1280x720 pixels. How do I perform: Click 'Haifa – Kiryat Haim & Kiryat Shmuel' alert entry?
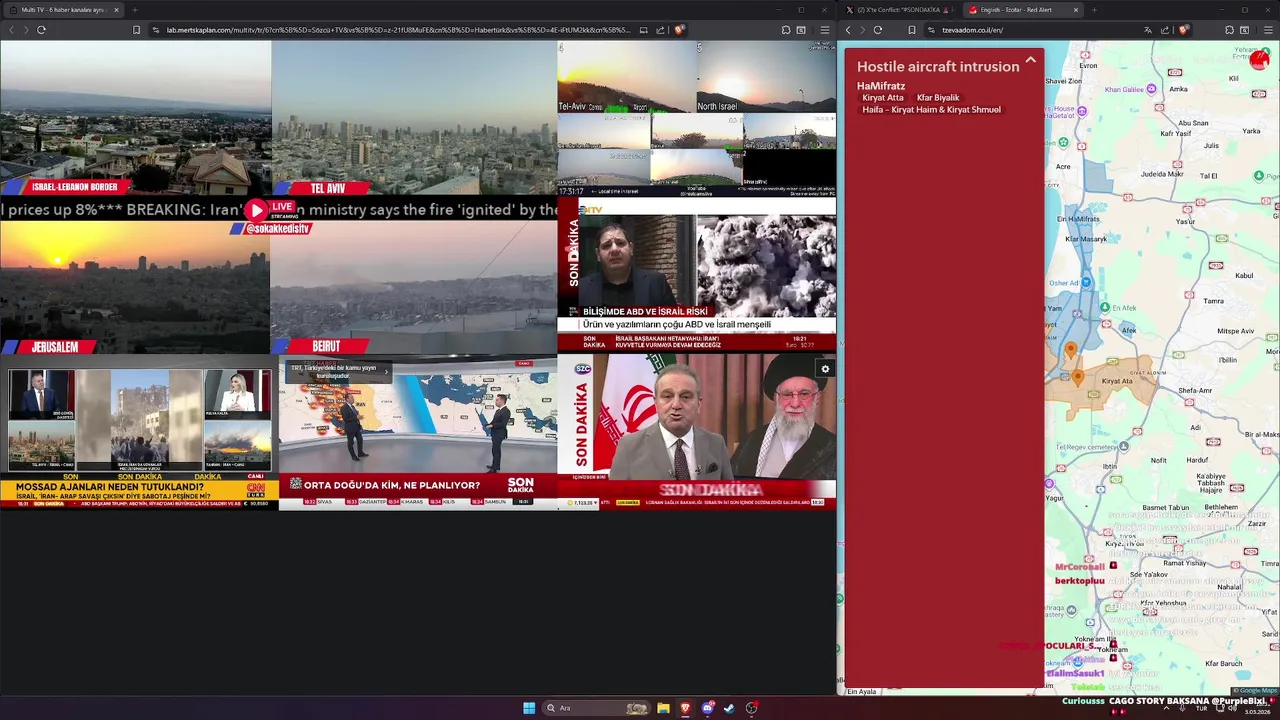pyautogui.click(x=931, y=110)
